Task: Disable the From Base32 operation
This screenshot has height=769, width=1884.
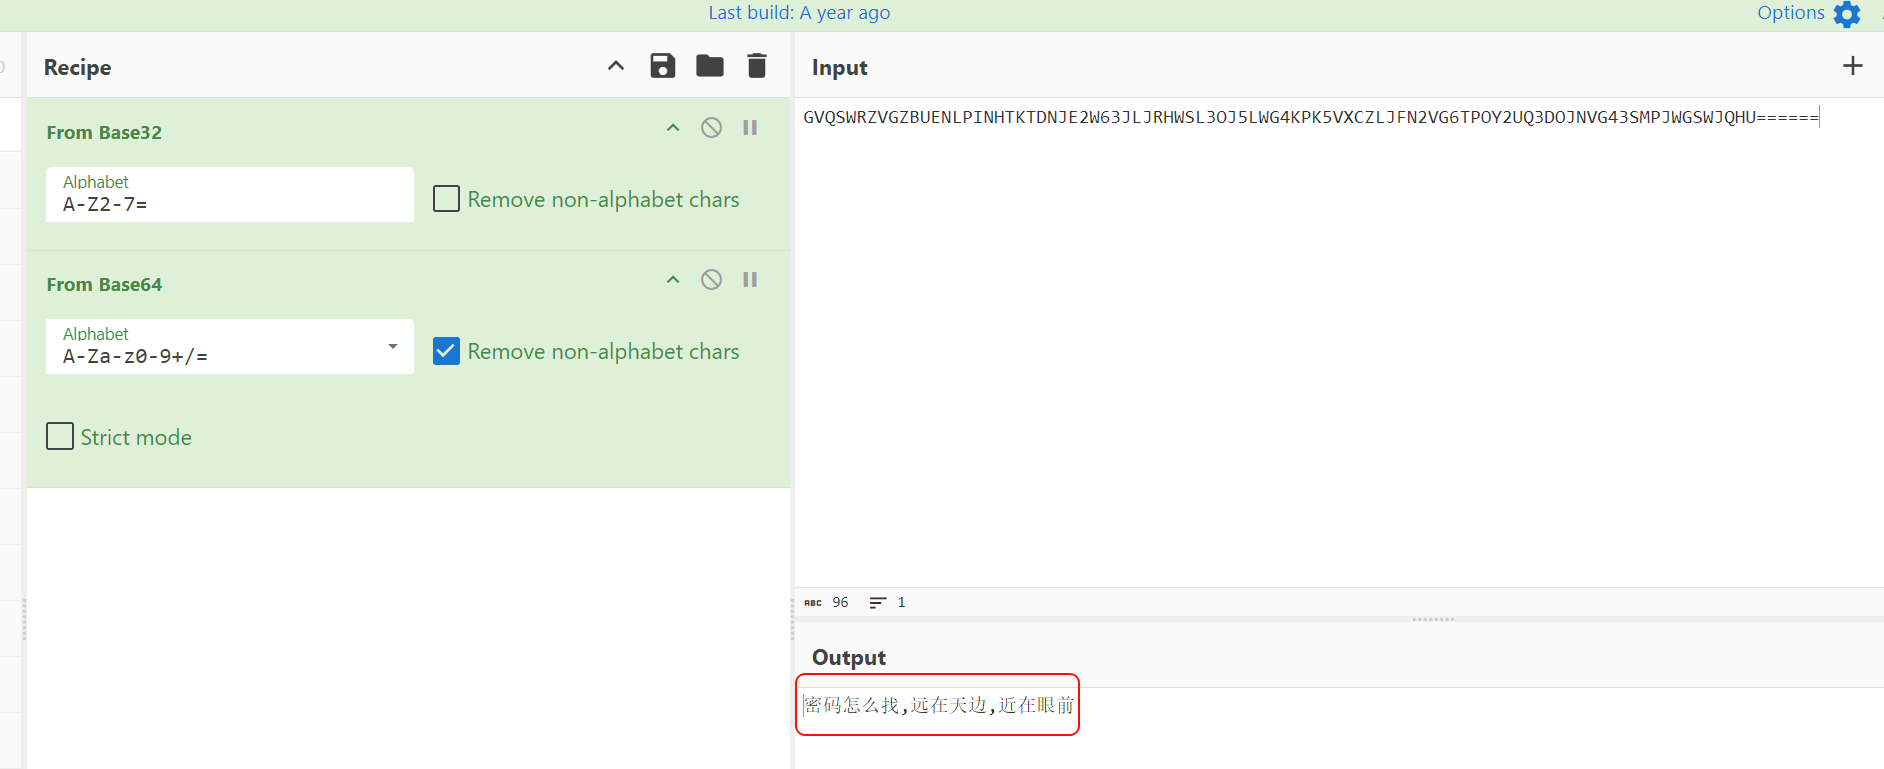Action: [x=711, y=128]
